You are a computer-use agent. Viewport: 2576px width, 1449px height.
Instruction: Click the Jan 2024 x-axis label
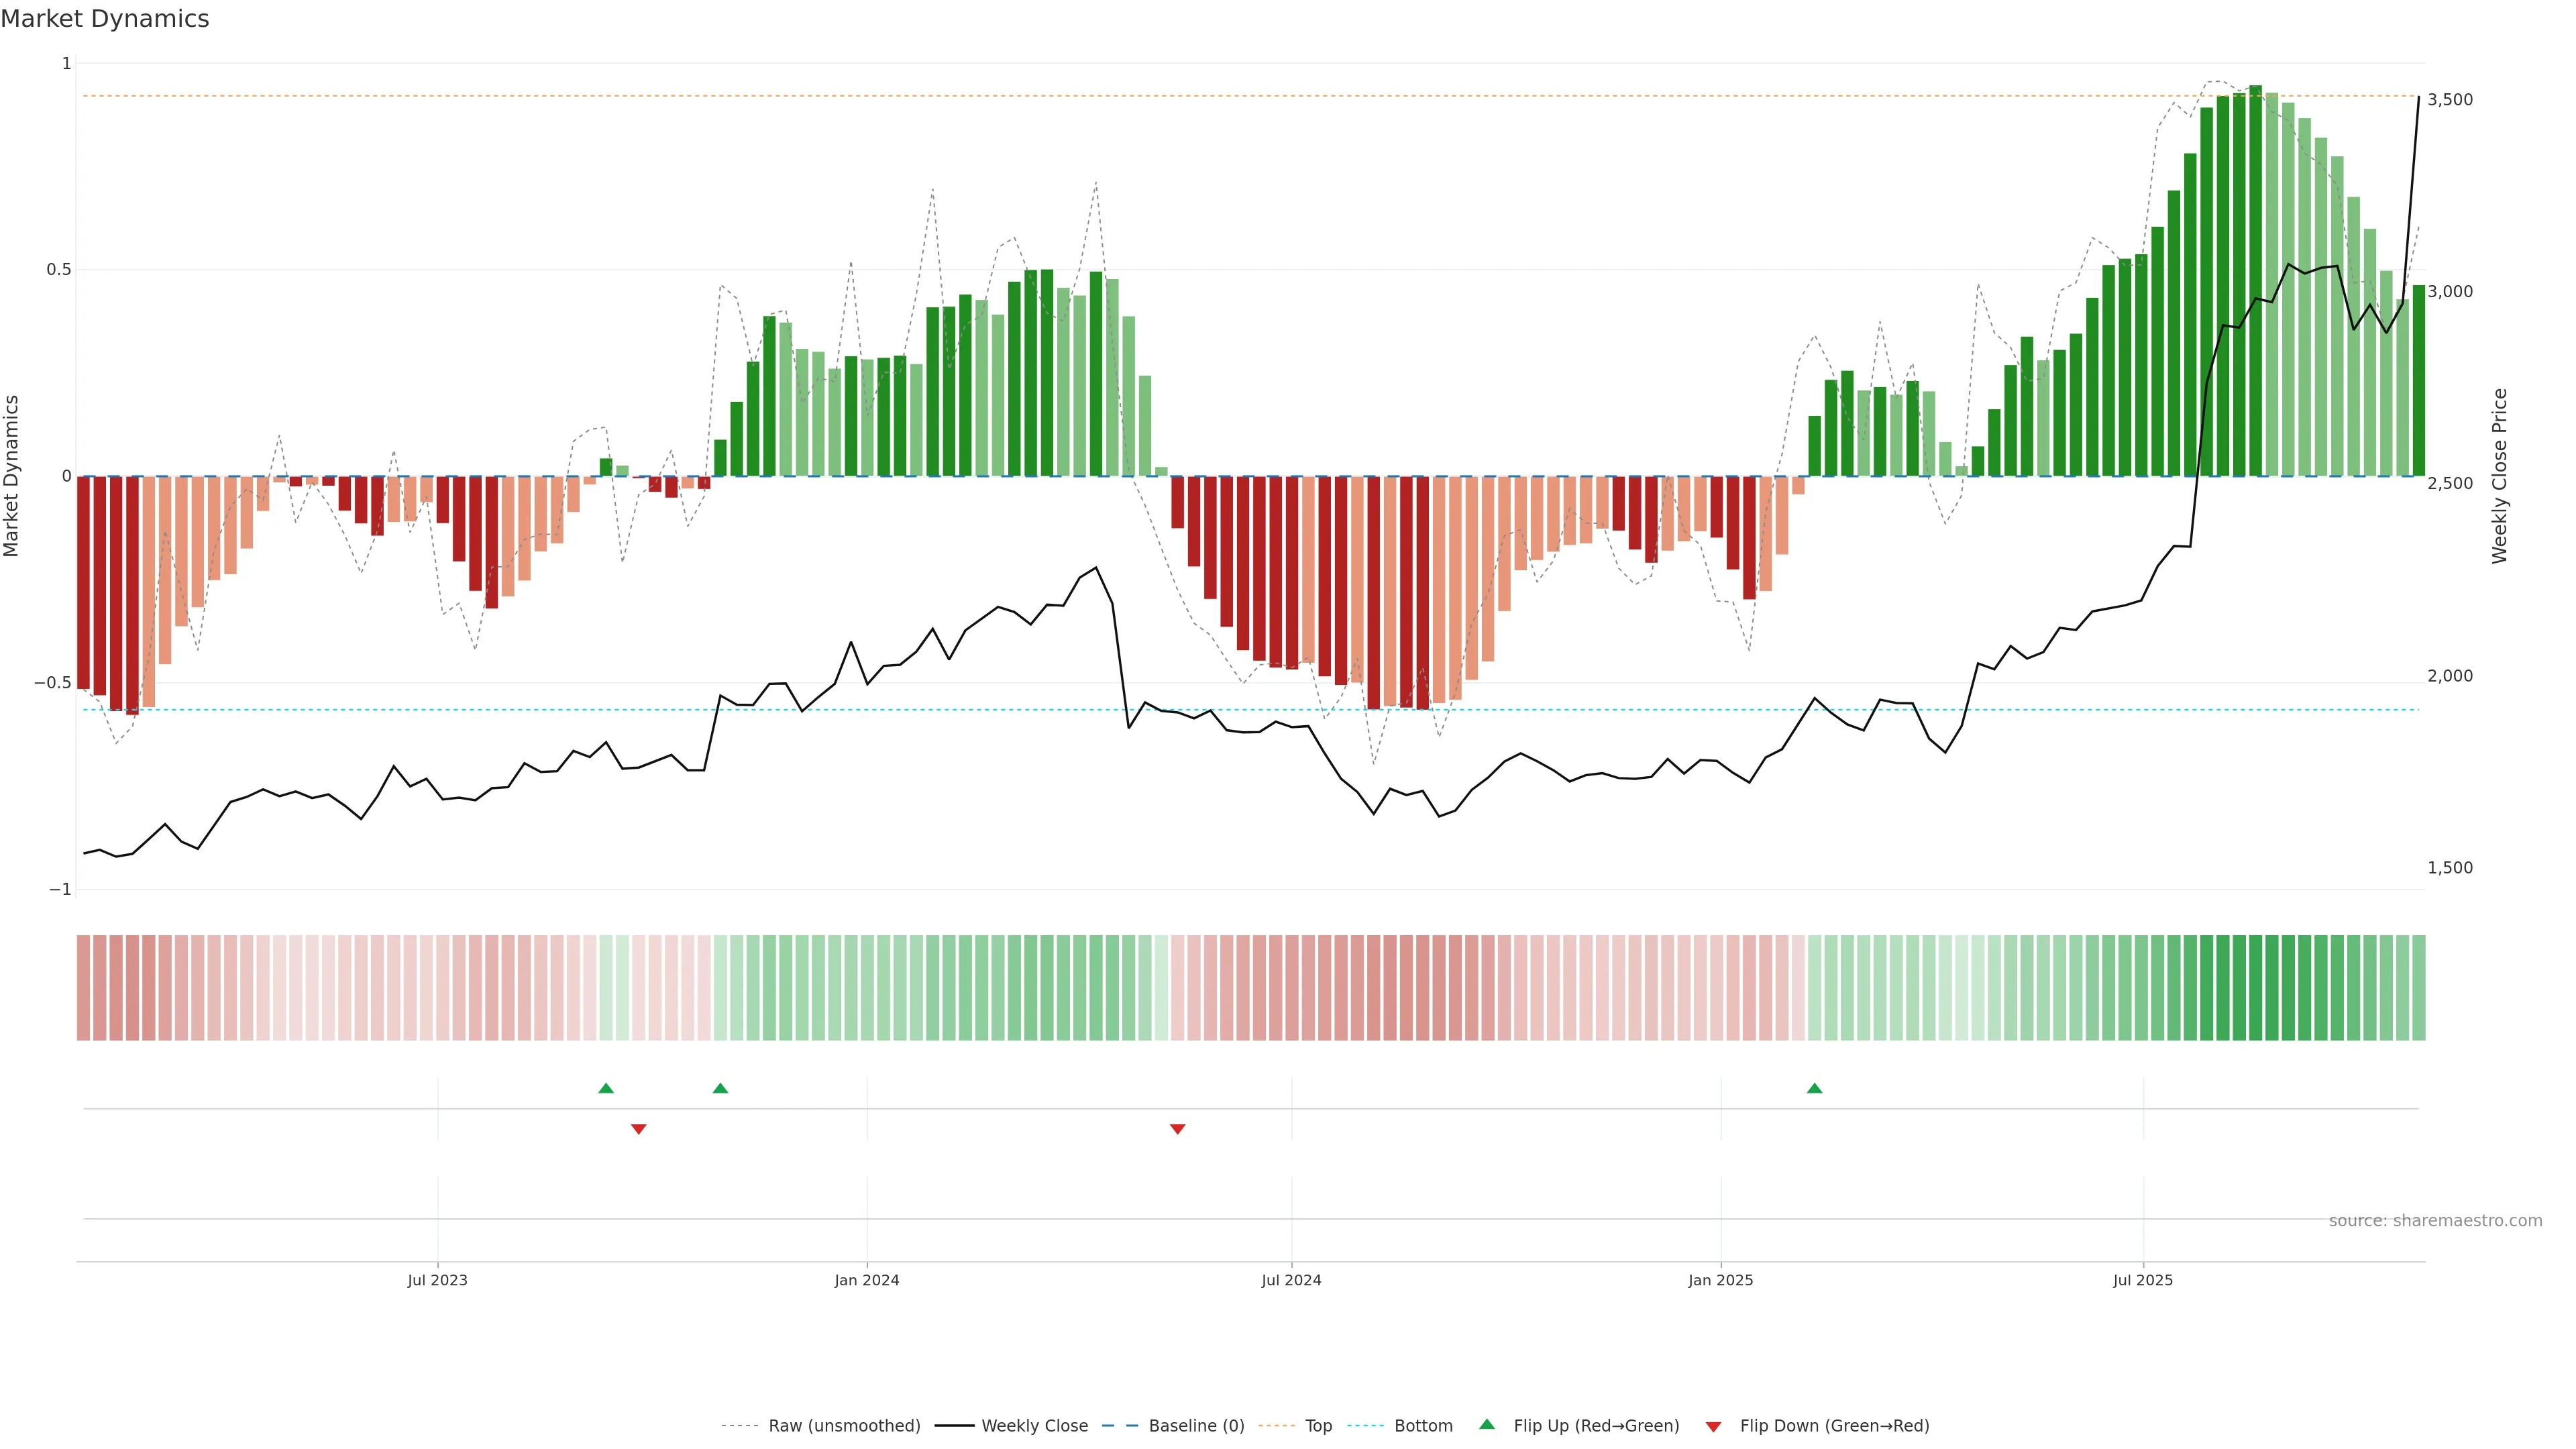coord(867,1280)
